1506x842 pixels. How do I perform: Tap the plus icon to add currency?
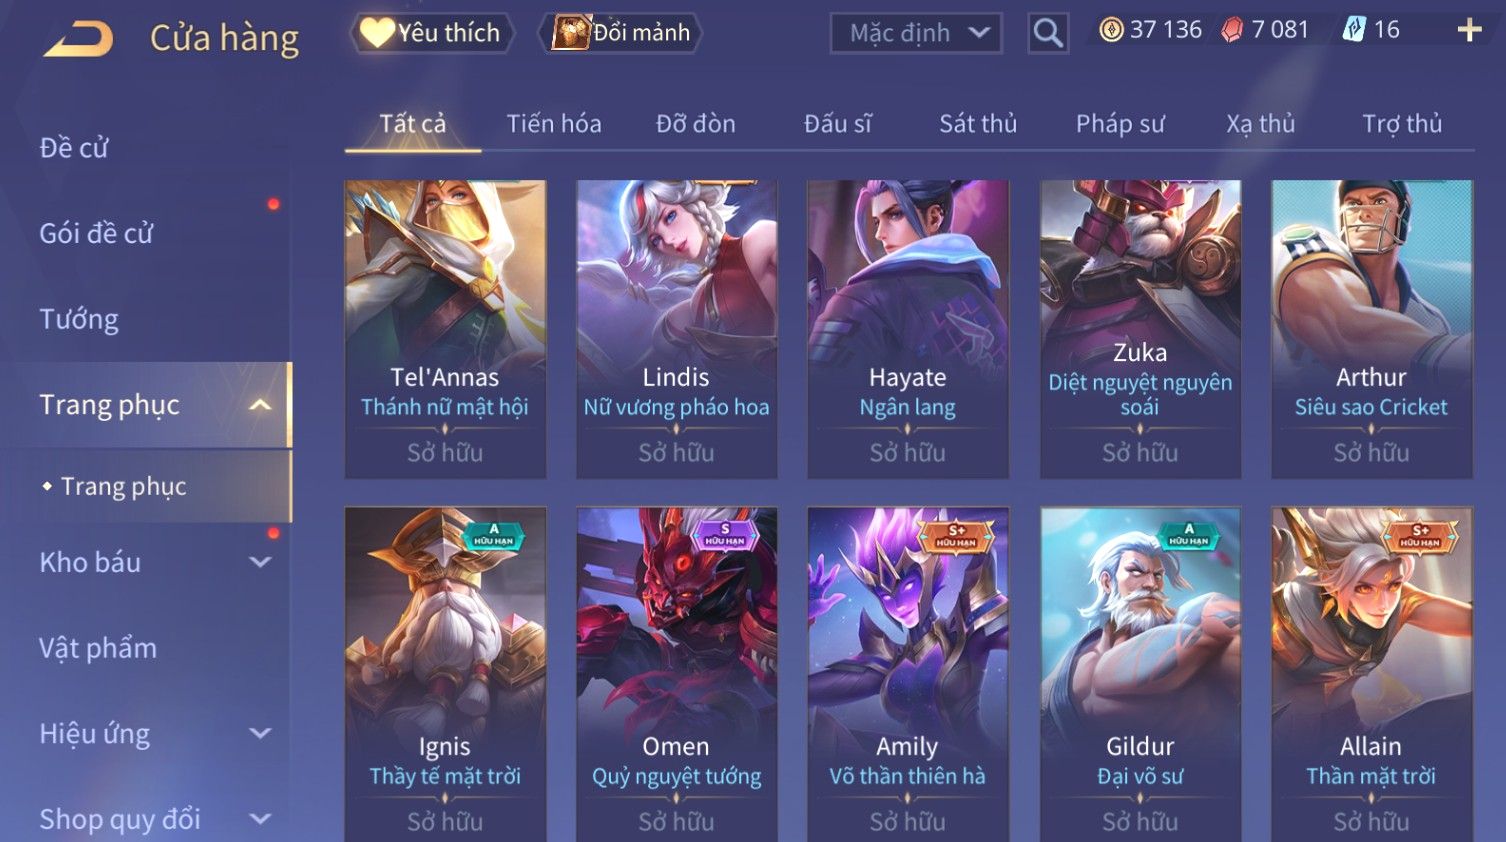(1469, 30)
